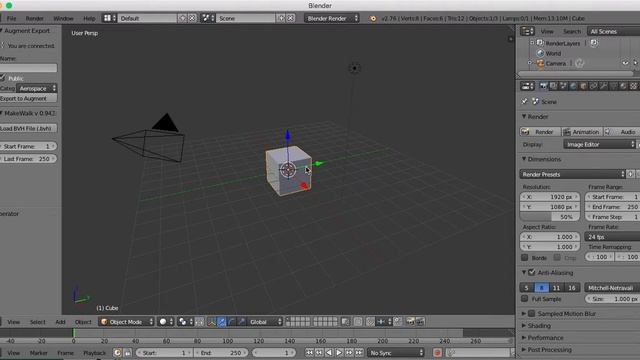Open the Render properties tab icon
640x360 pixels.
coord(543,86)
